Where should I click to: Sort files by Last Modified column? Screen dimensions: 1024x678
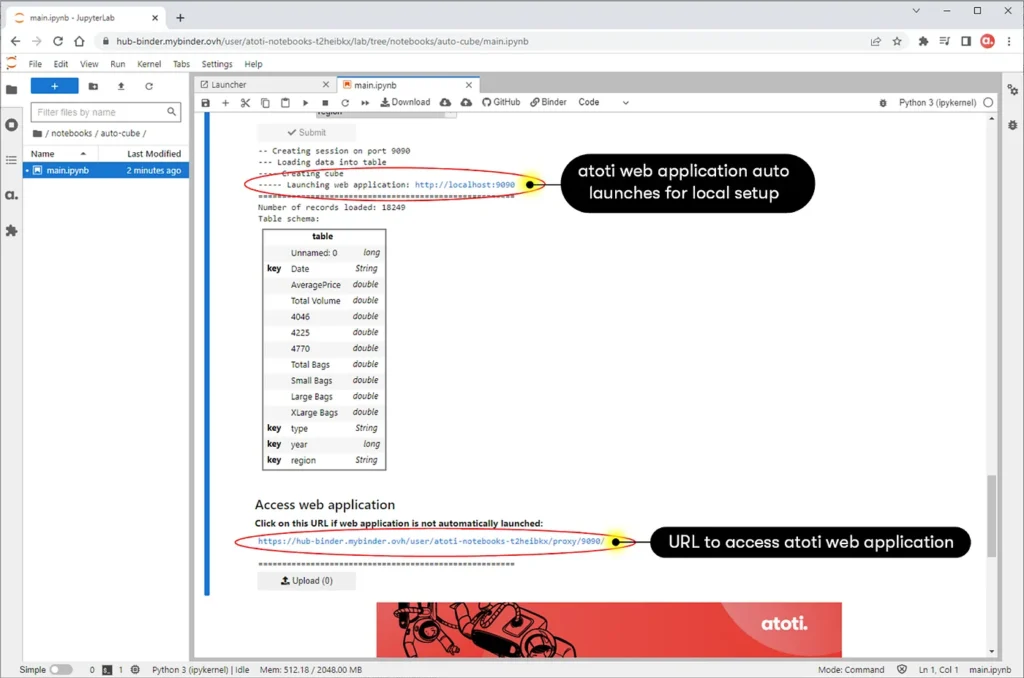[144, 153]
